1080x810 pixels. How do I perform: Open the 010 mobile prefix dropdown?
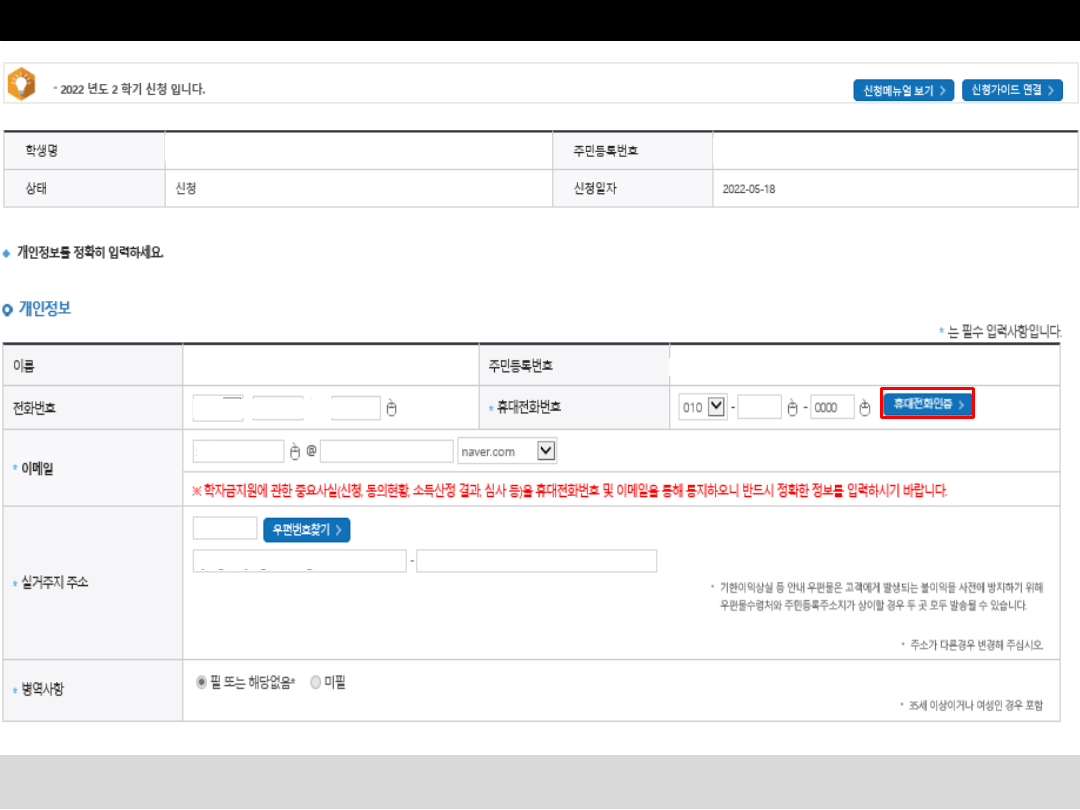pos(716,407)
